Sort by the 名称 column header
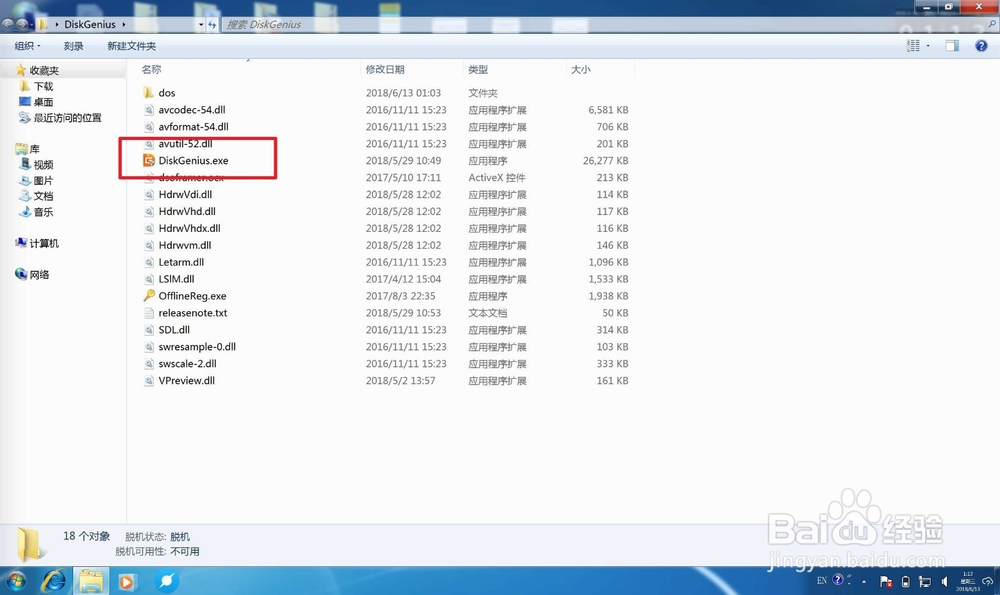Viewport: 1000px width, 595px height. (x=151, y=70)
